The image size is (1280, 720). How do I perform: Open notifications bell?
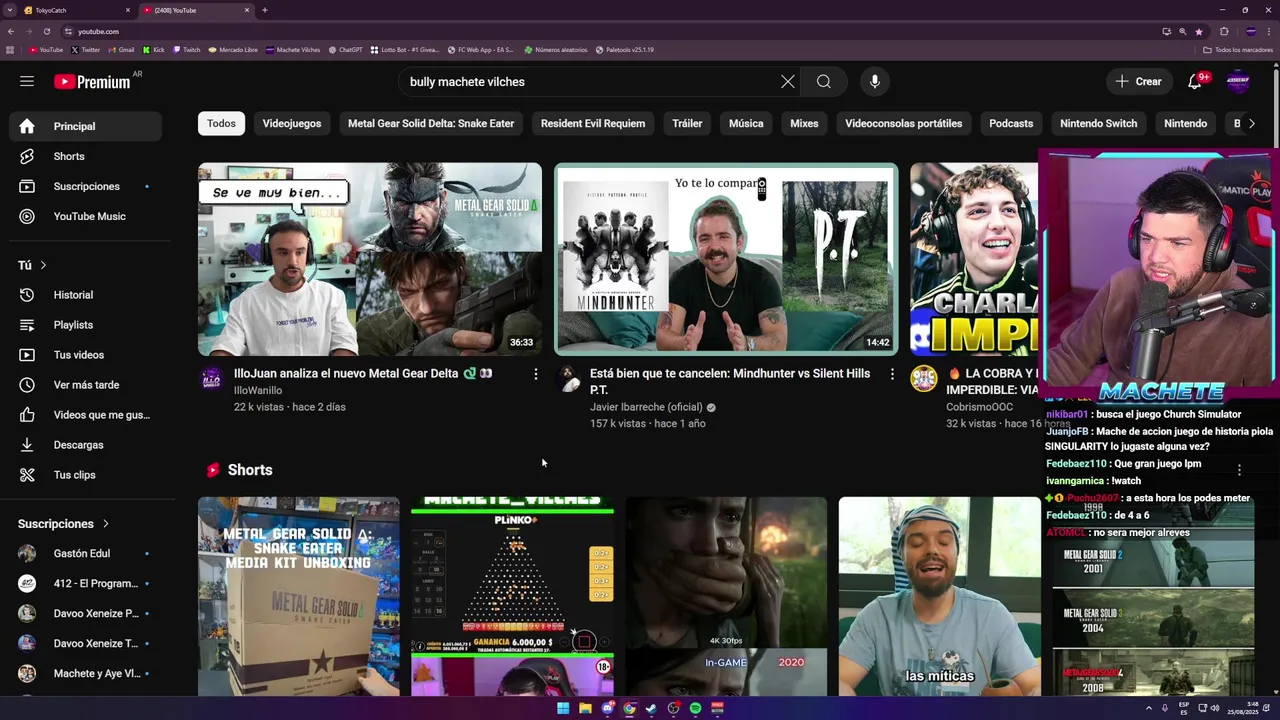(1194, 82)
